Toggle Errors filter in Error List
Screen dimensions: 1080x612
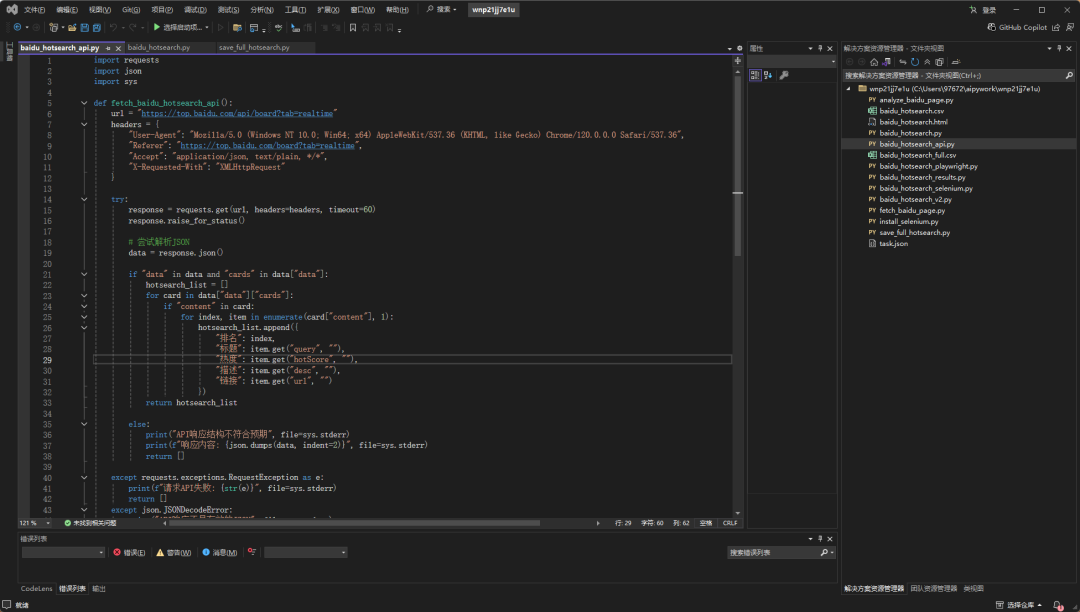click(129, 552)
